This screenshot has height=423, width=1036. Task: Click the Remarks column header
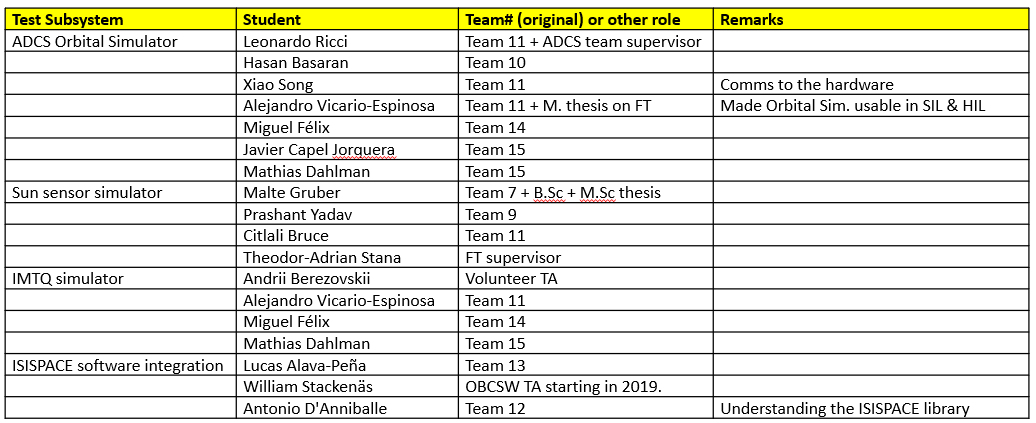coord(752,19)
